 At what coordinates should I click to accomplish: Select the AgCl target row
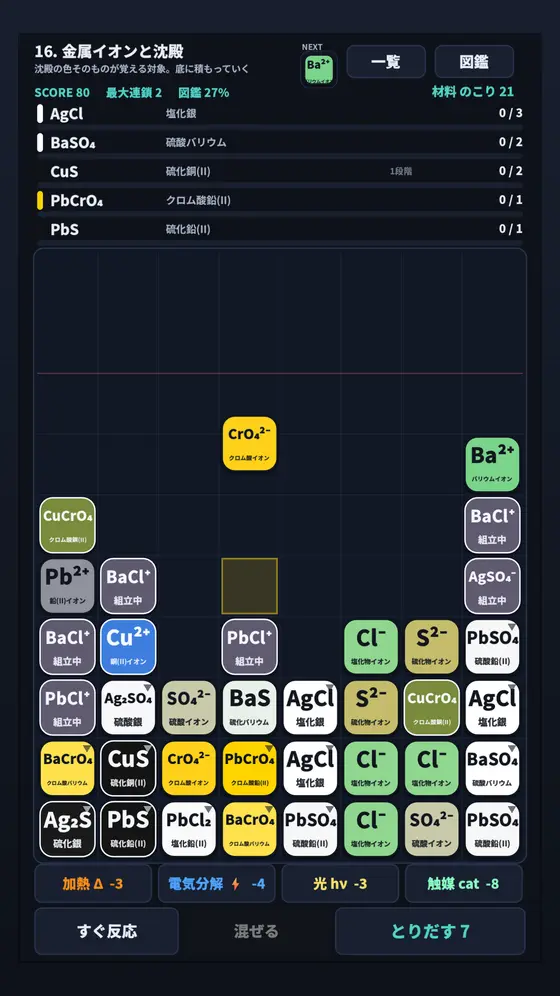280,114
